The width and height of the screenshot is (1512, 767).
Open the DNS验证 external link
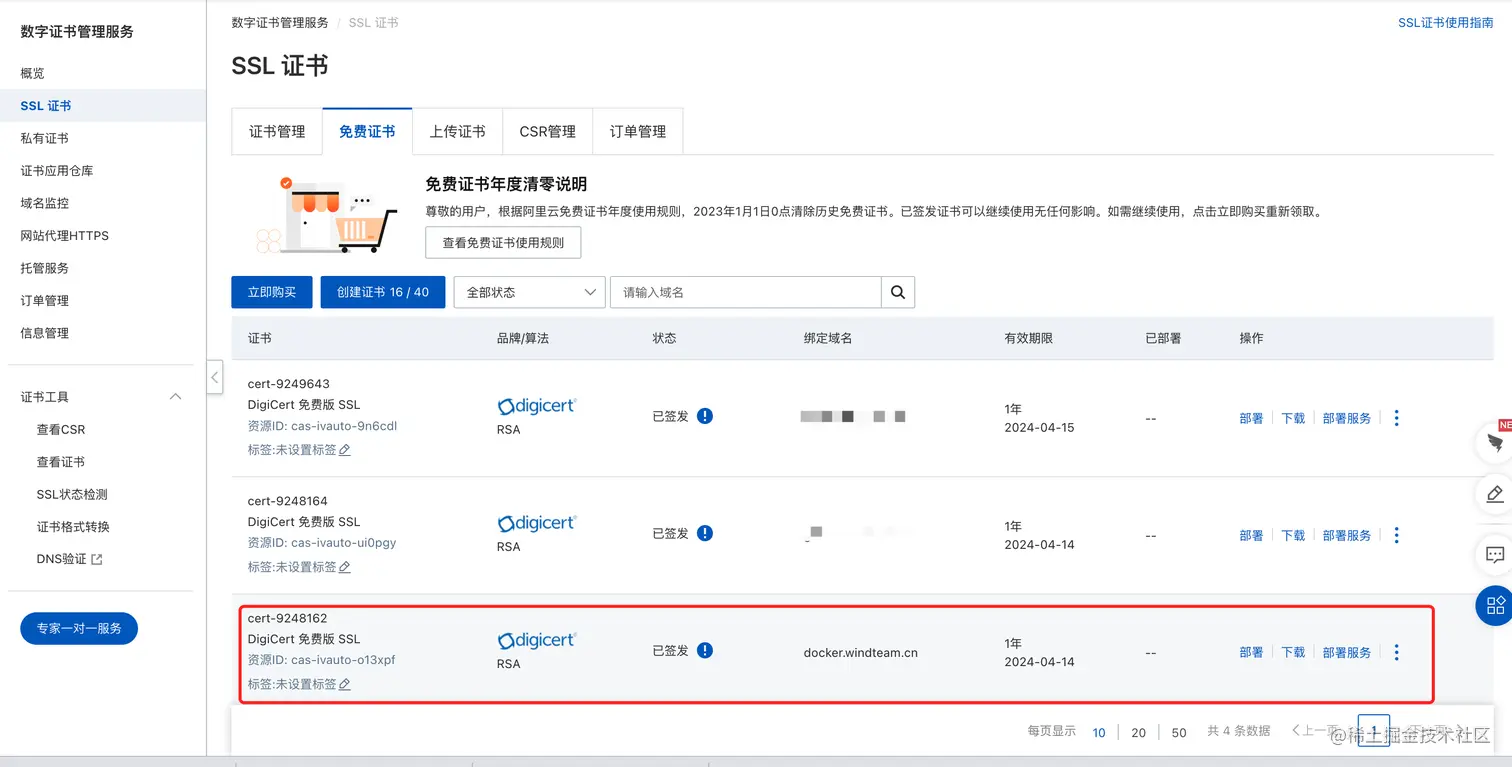pos(69,559)
